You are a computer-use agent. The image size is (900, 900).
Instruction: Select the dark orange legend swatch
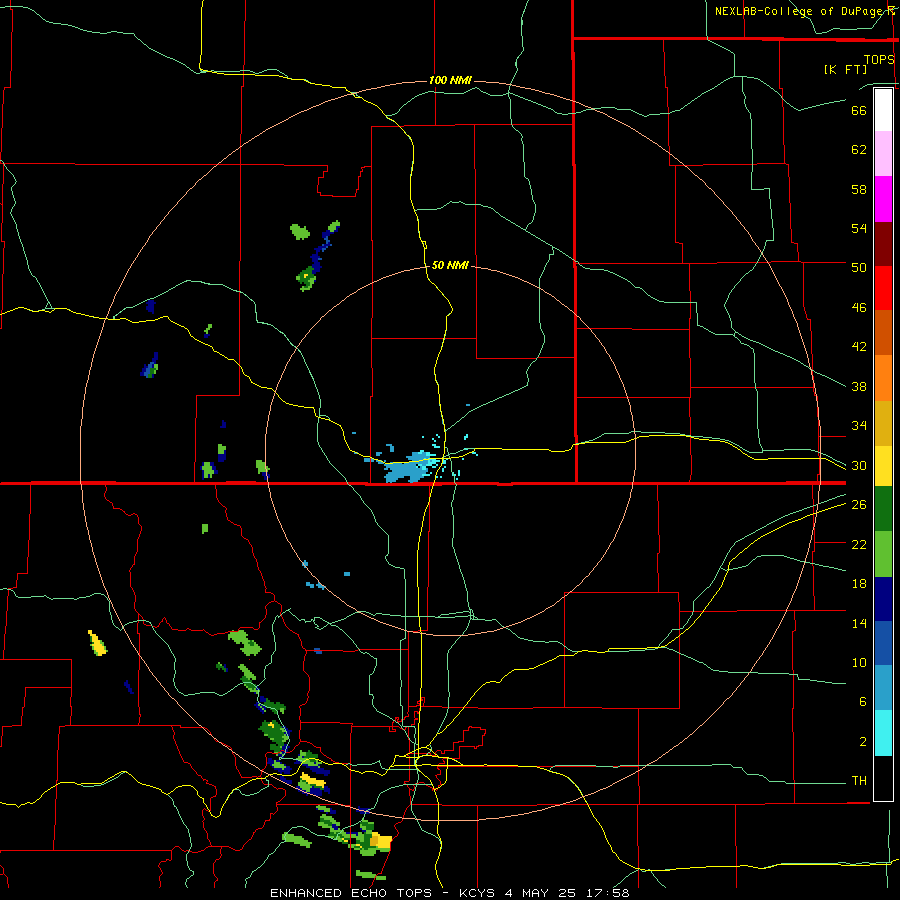(x=883, y=333)
